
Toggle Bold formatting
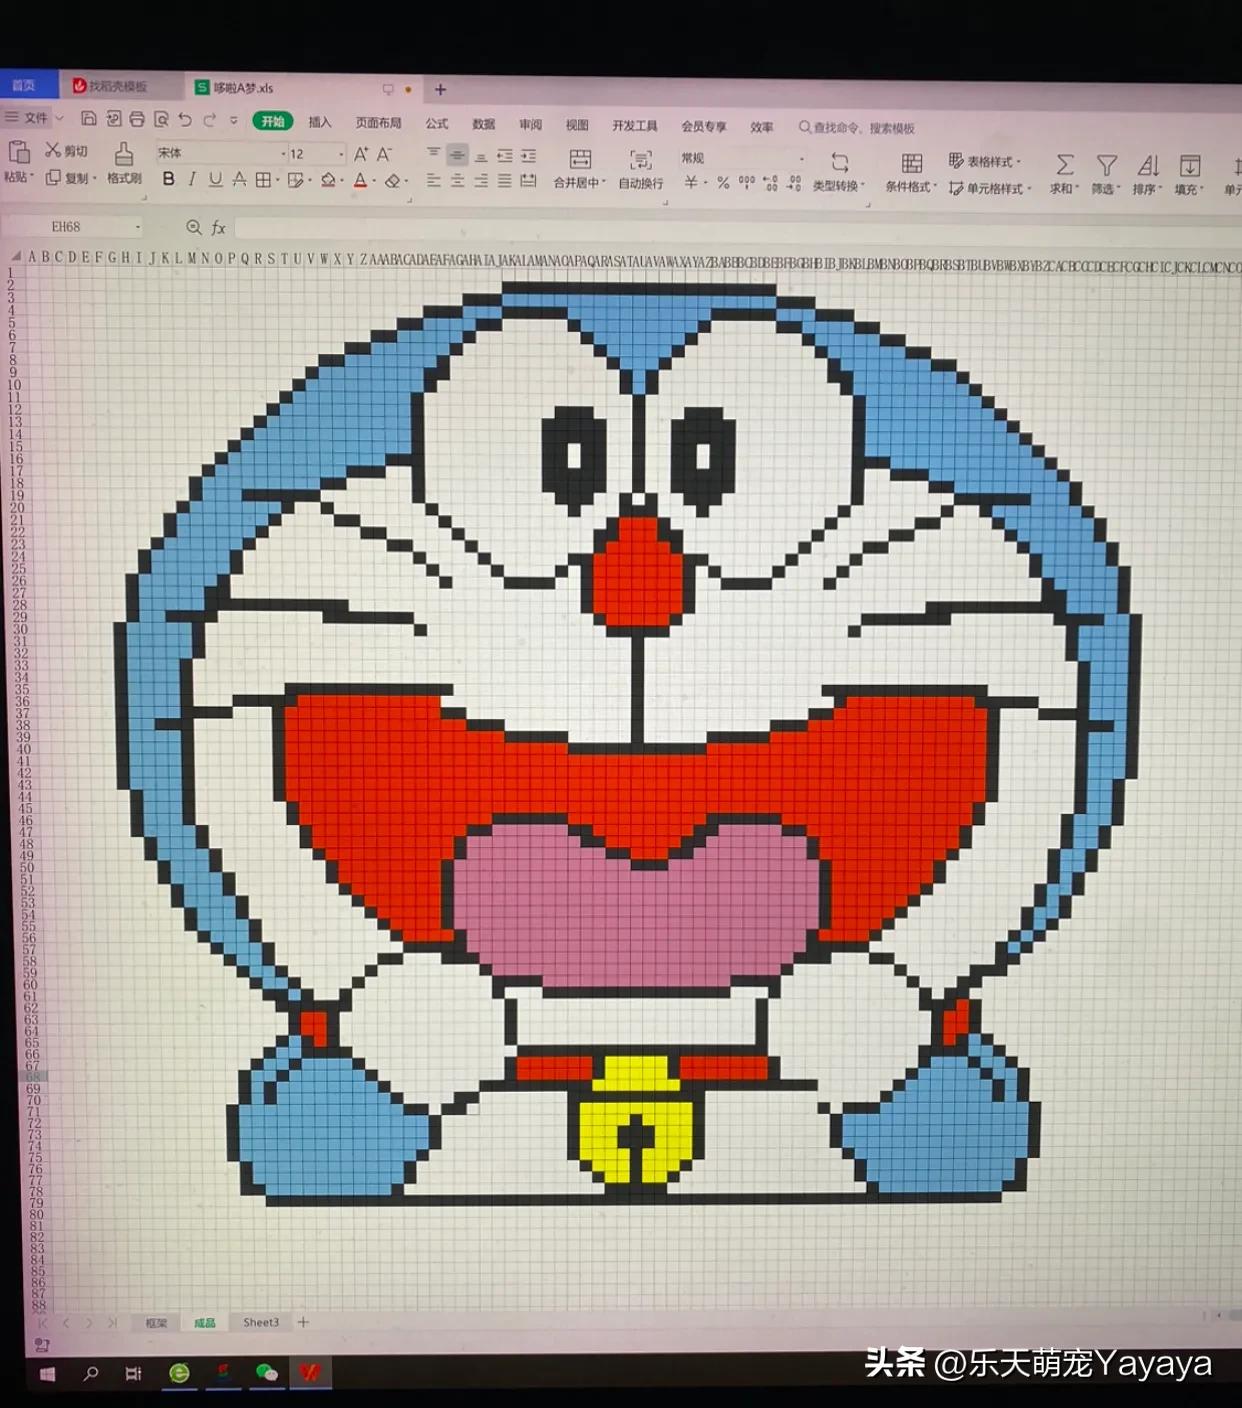click(x=168, y=179)
